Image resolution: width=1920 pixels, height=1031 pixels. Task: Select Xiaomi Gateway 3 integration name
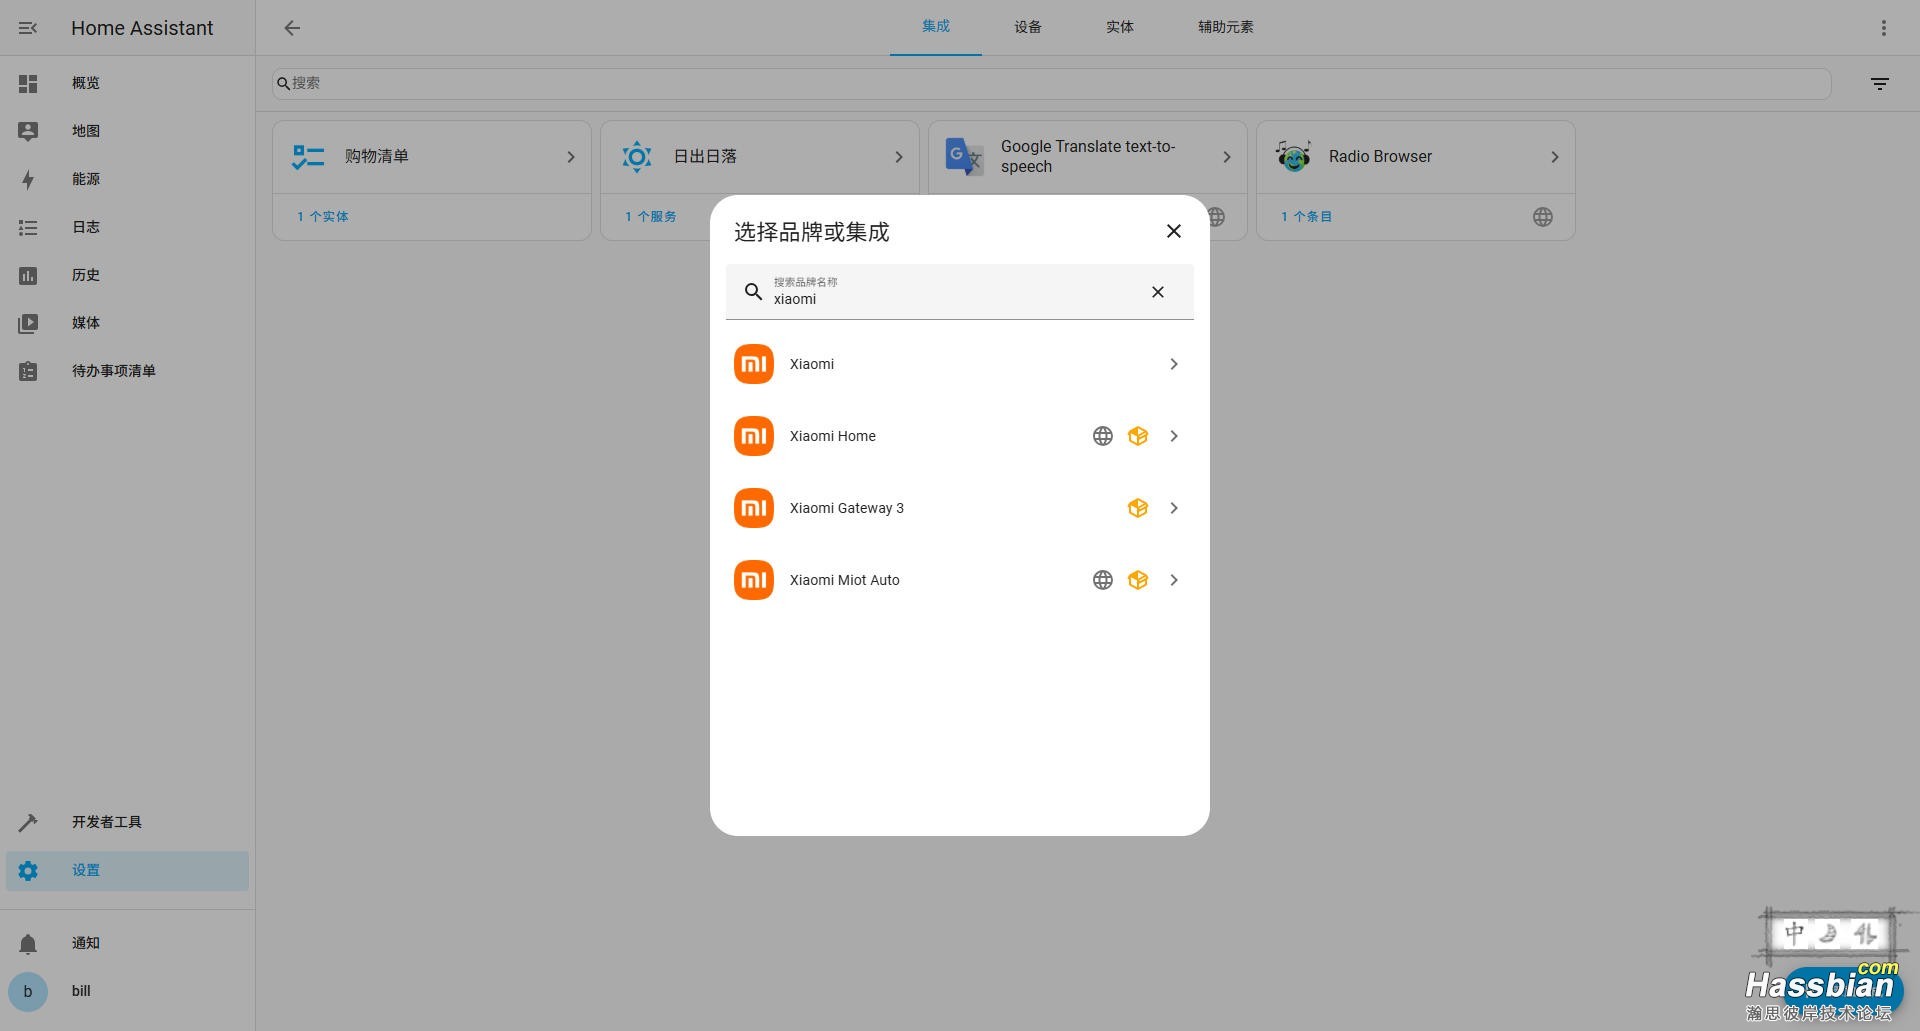pos(847,508)
